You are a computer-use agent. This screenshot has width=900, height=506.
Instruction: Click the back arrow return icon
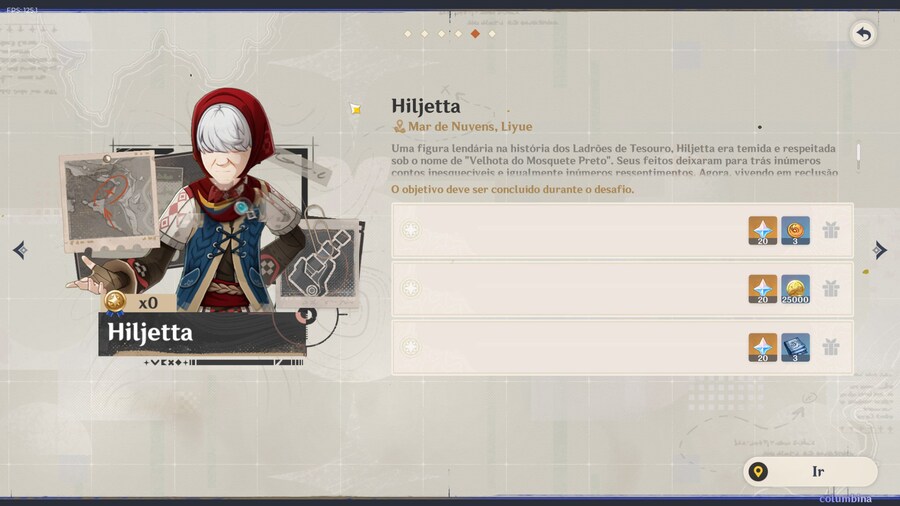pos(863,34)
